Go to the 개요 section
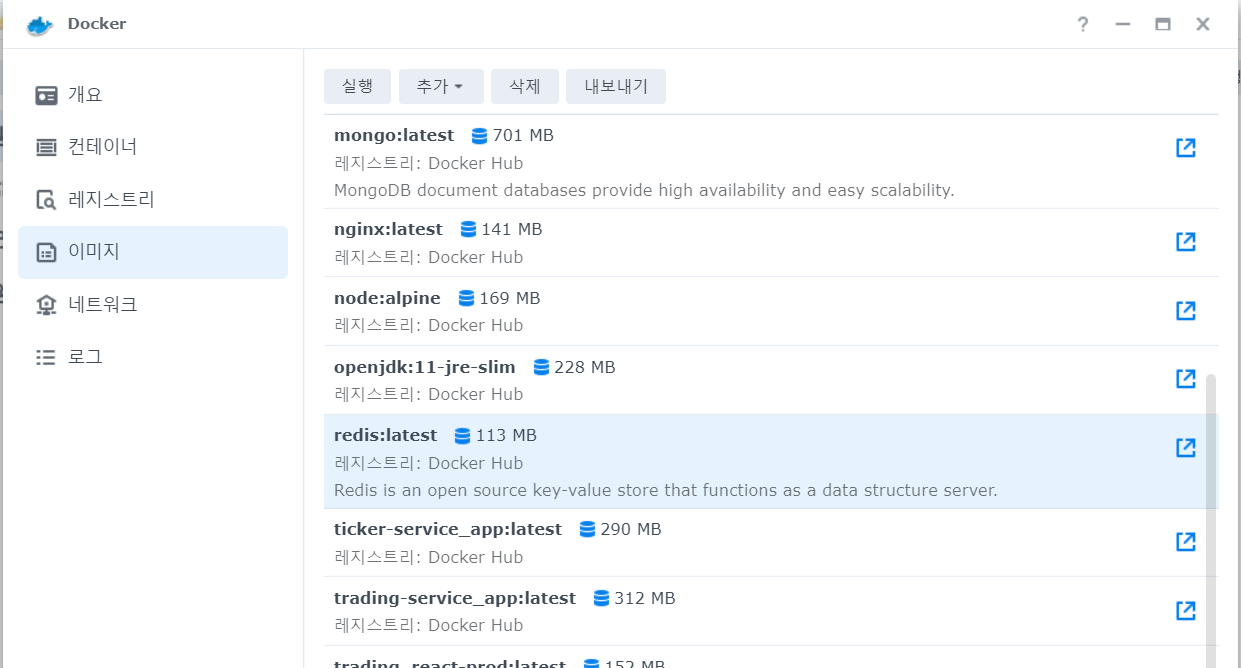The image size is (1241, 668). (x=153, y=95)
